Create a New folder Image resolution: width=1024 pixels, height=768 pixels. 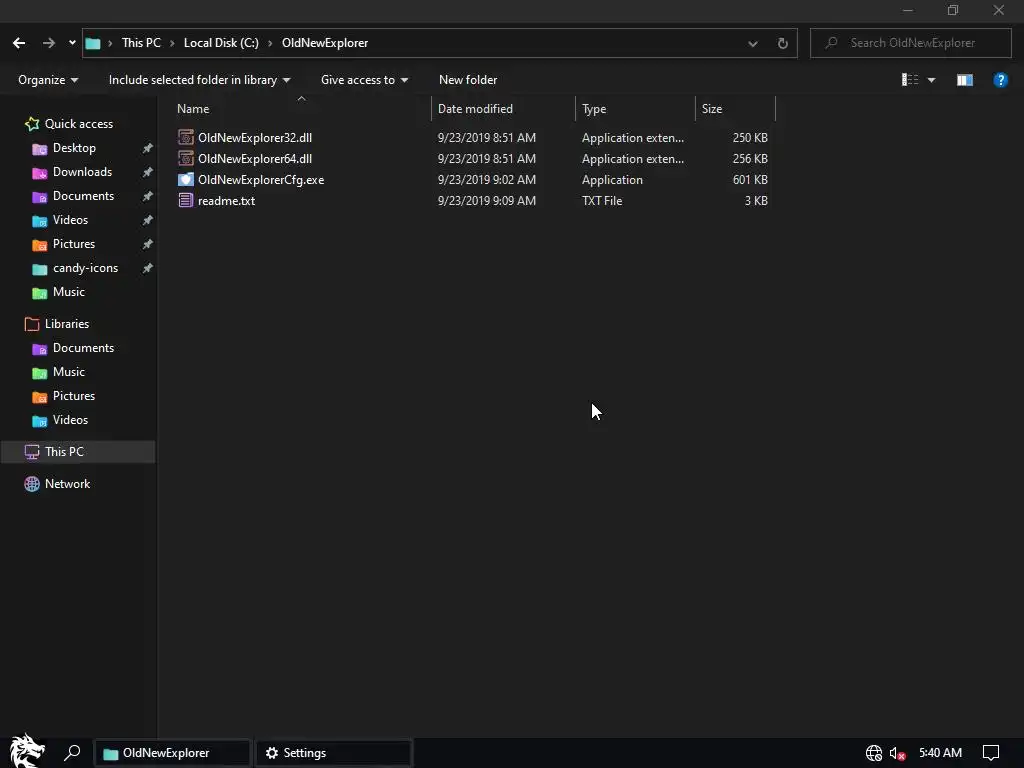click(468, 80)
